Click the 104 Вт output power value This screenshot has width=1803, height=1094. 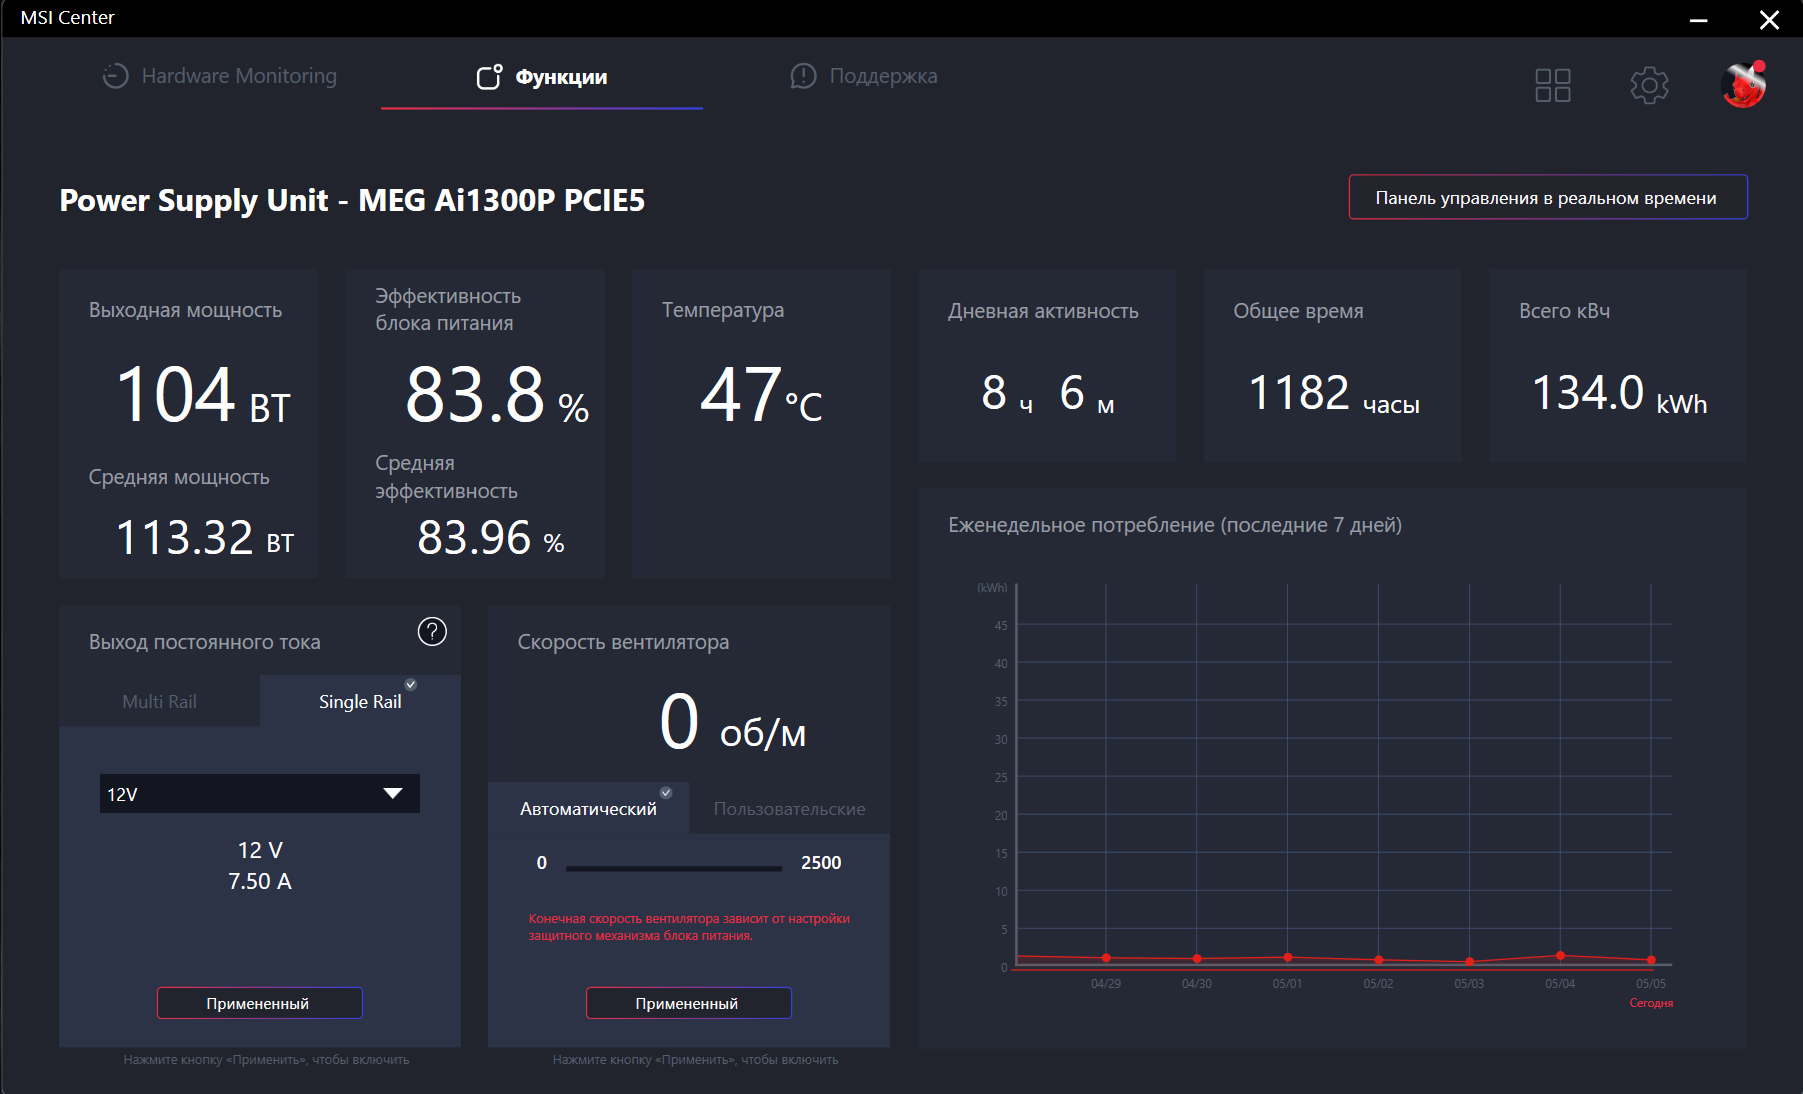pyautogui.click(x=203, y=394)
